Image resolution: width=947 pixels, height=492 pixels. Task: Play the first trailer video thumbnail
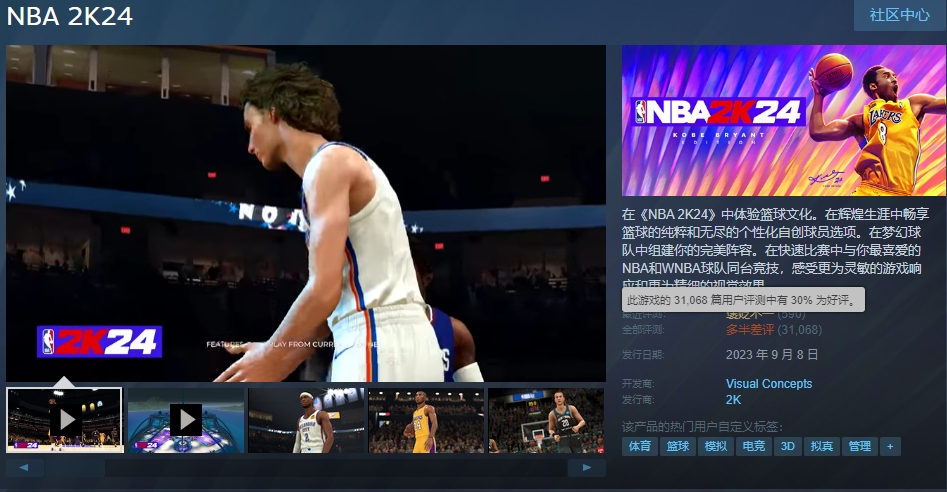tap(65, 420)
